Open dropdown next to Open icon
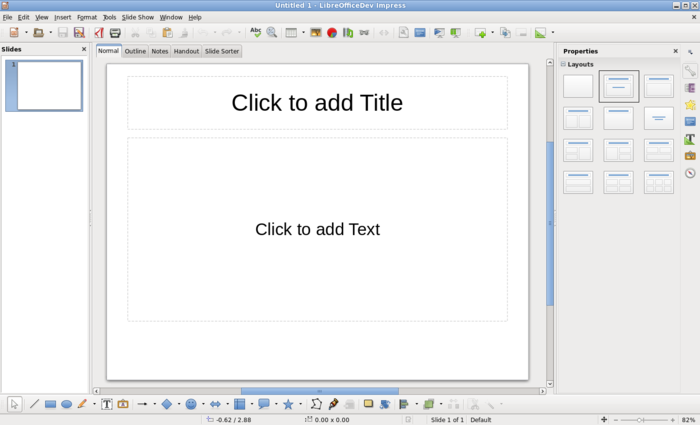The width and height of the screenshot is (700, 425). tap(50, 33)
